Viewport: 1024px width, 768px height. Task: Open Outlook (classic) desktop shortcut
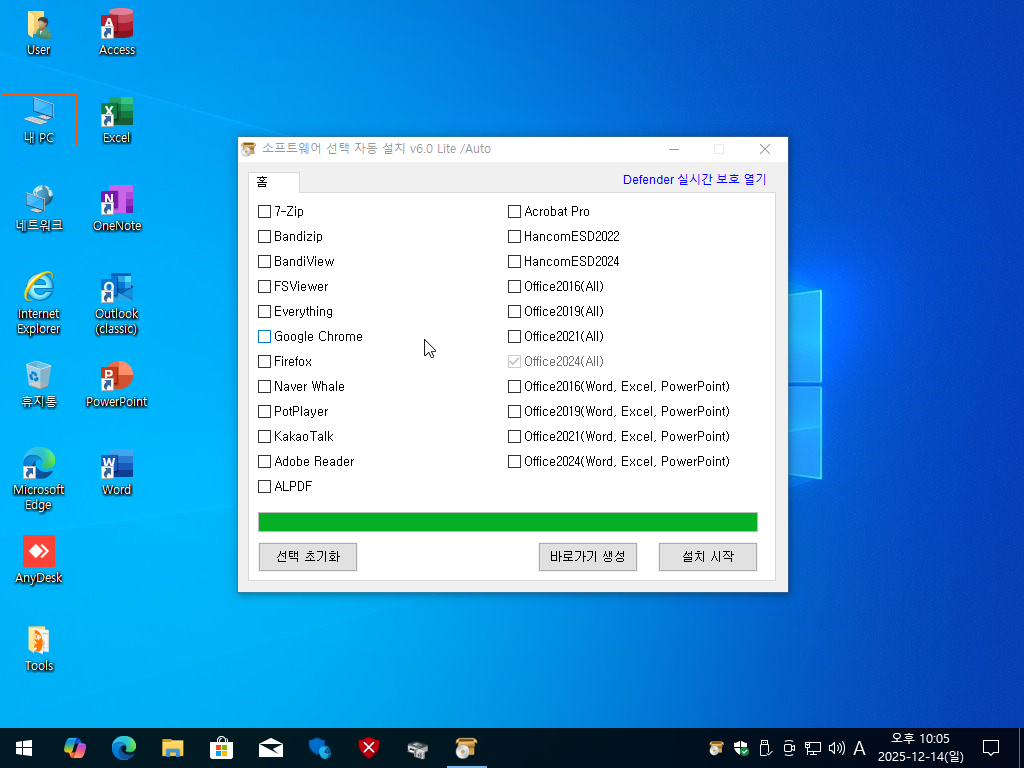pos(117,303)
